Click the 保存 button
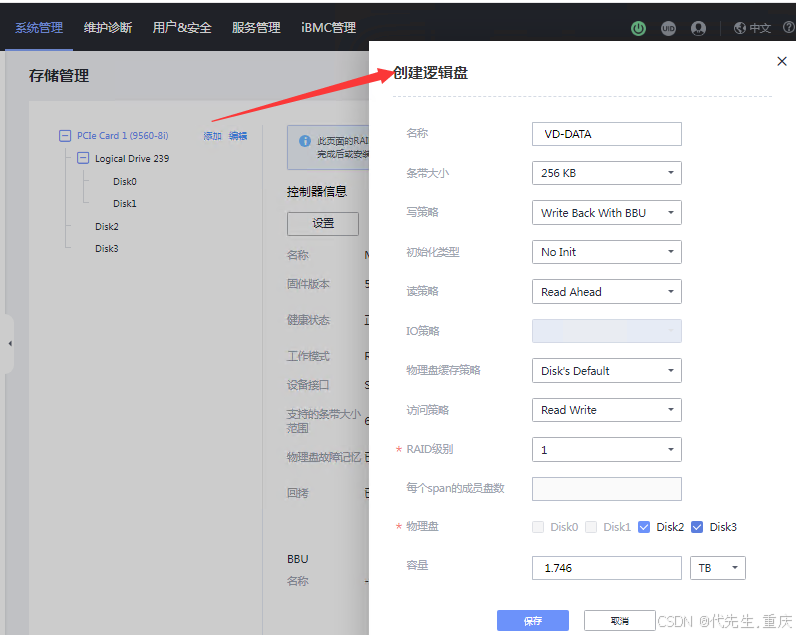The image size is (796, 635). (533, 620)
